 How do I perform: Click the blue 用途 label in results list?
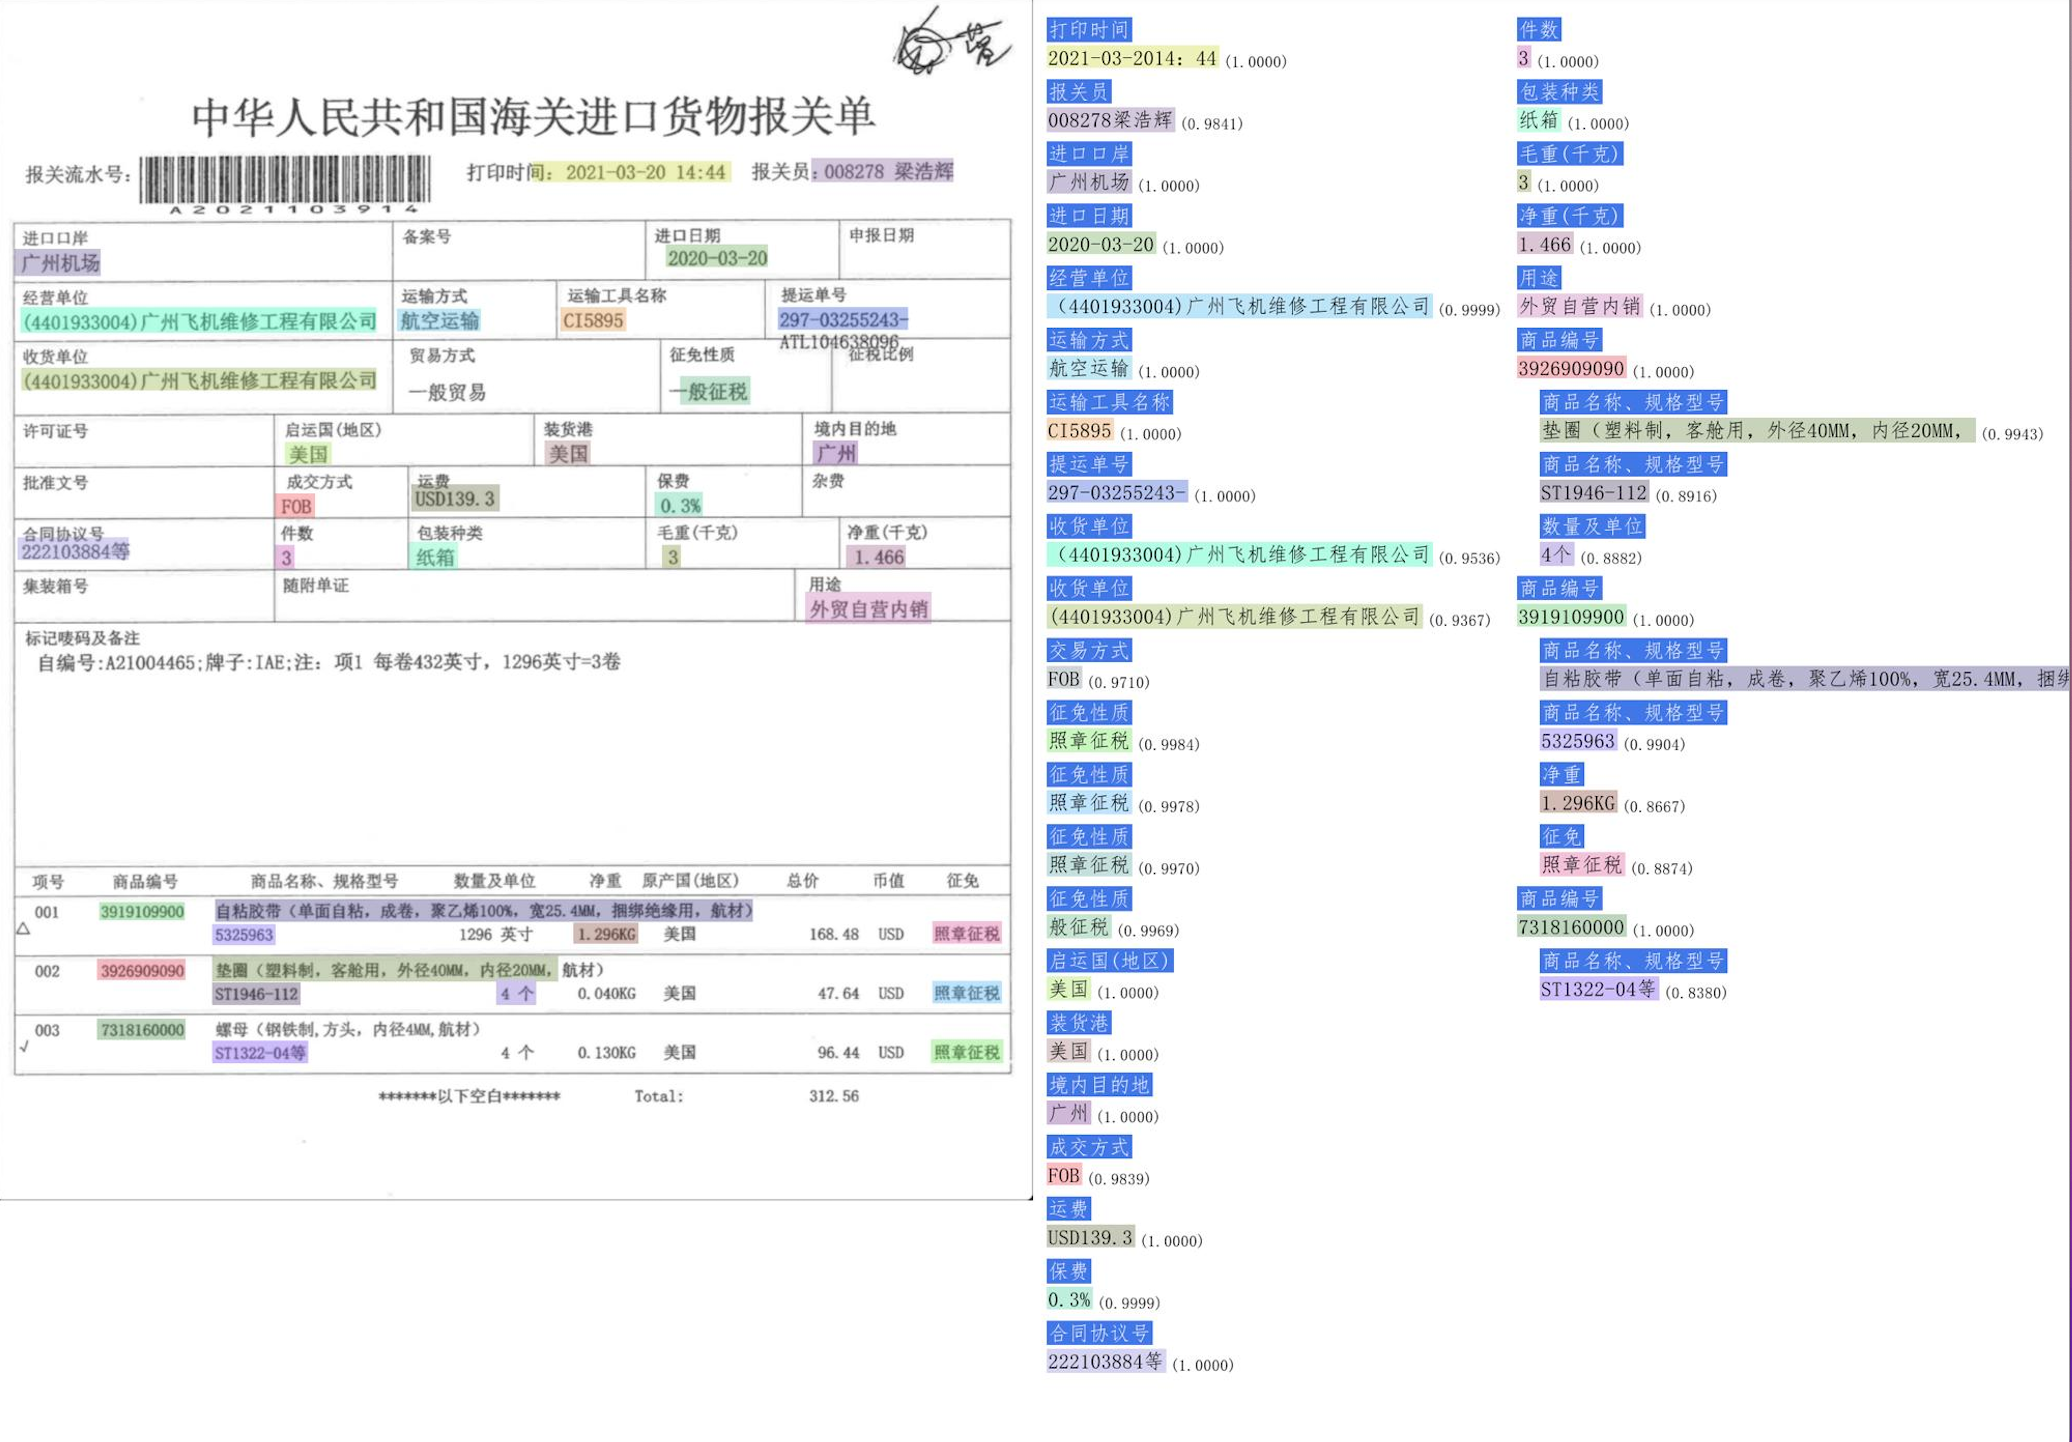[x=1538, y=278]
